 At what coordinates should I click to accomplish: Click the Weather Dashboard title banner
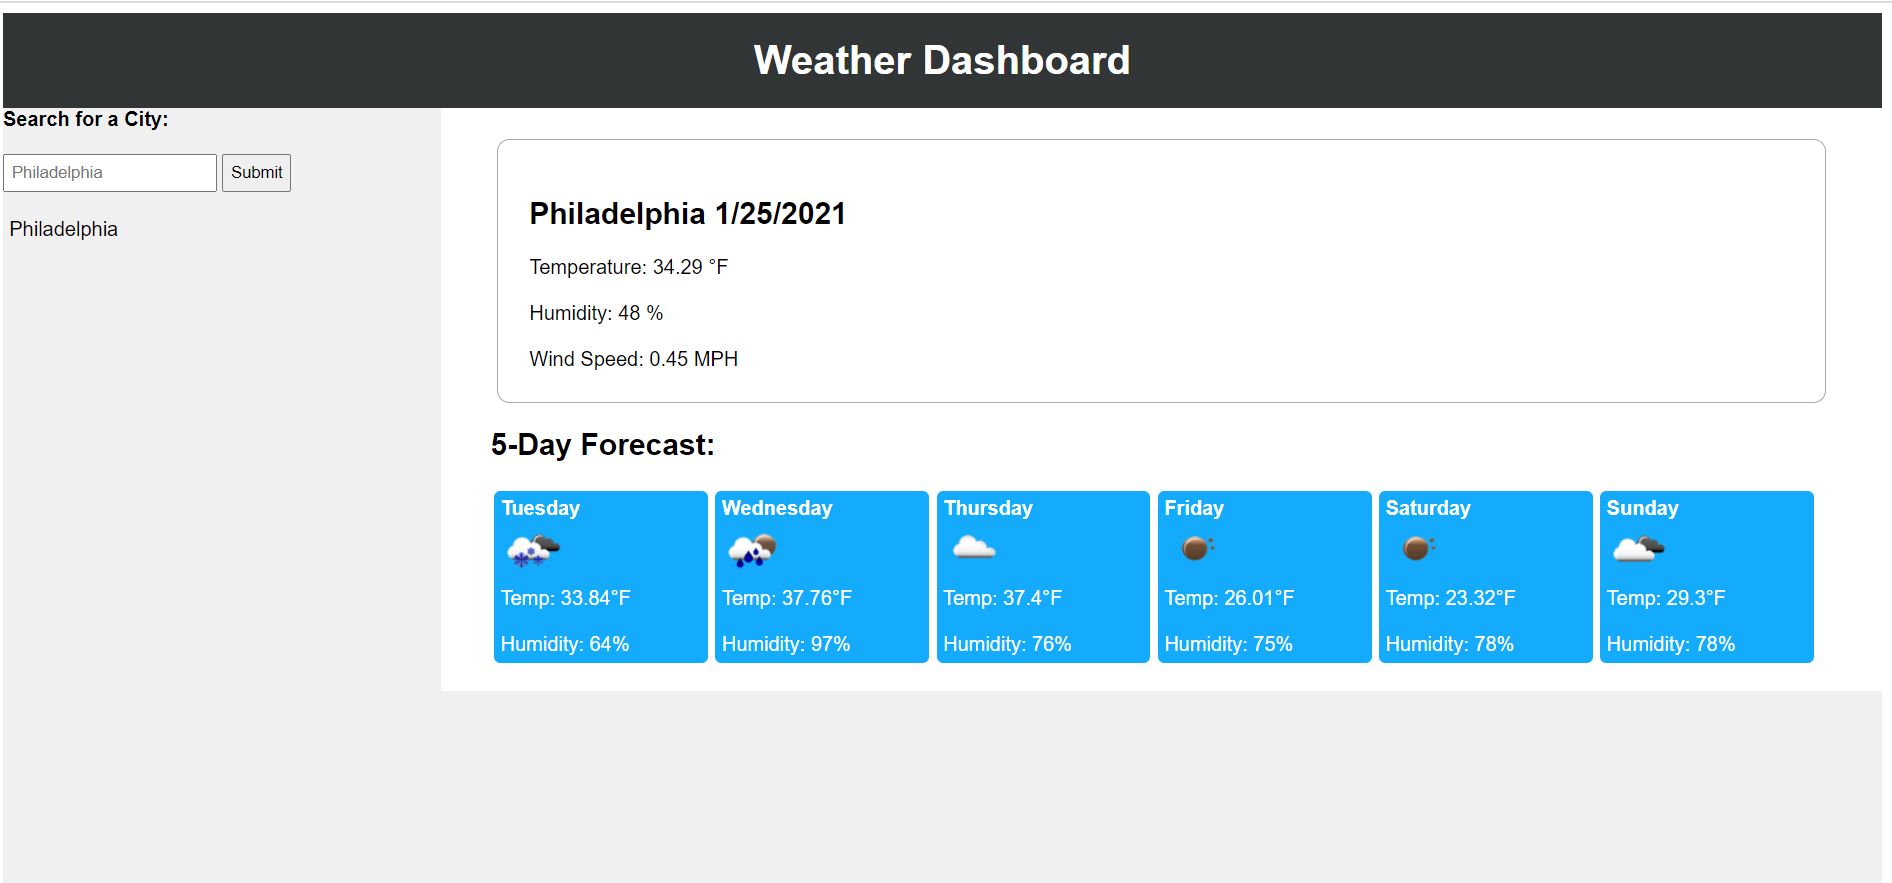(941, 60)
